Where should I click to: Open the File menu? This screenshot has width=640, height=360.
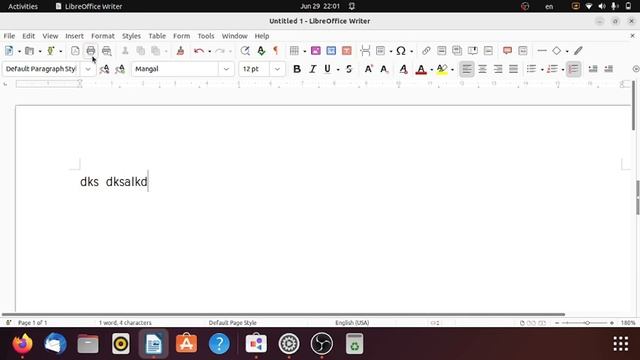[x=9, y=36]
